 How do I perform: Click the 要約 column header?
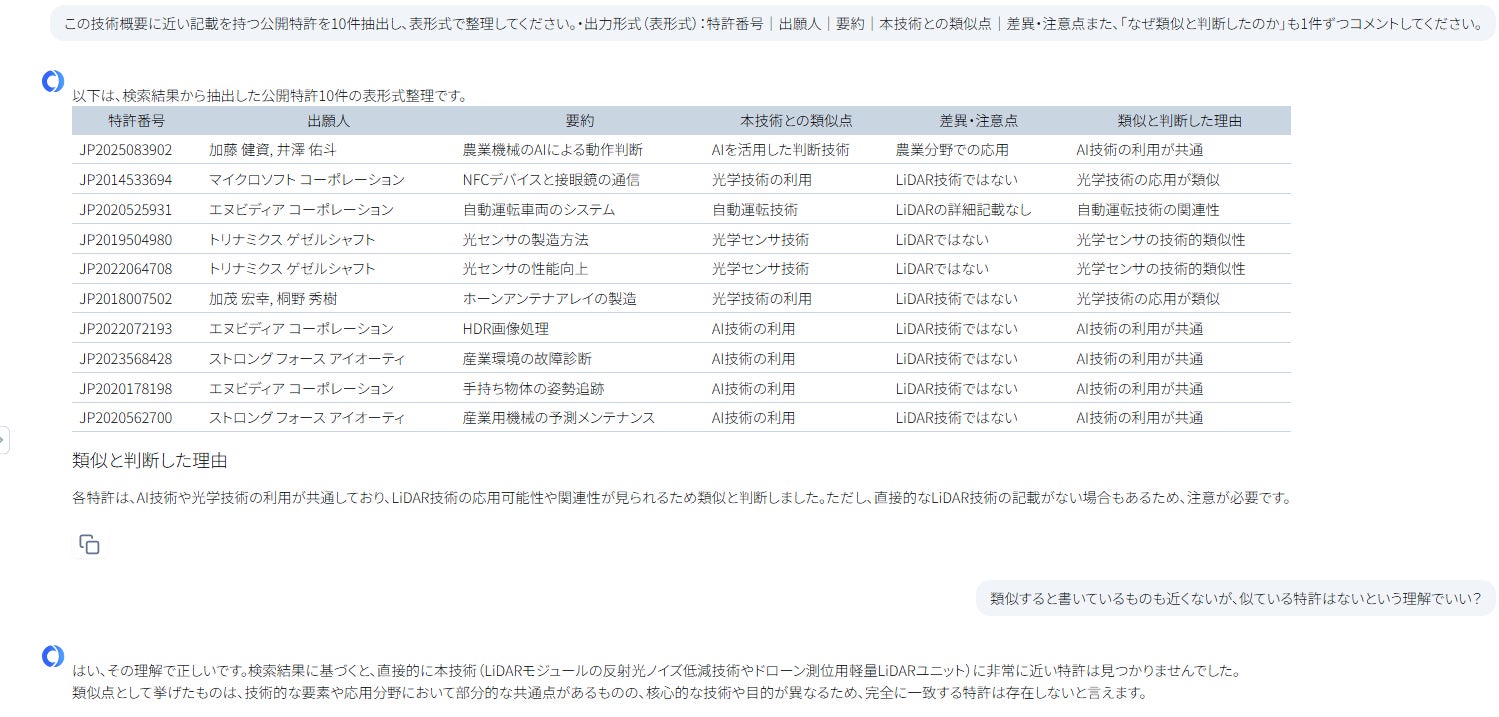580,120
